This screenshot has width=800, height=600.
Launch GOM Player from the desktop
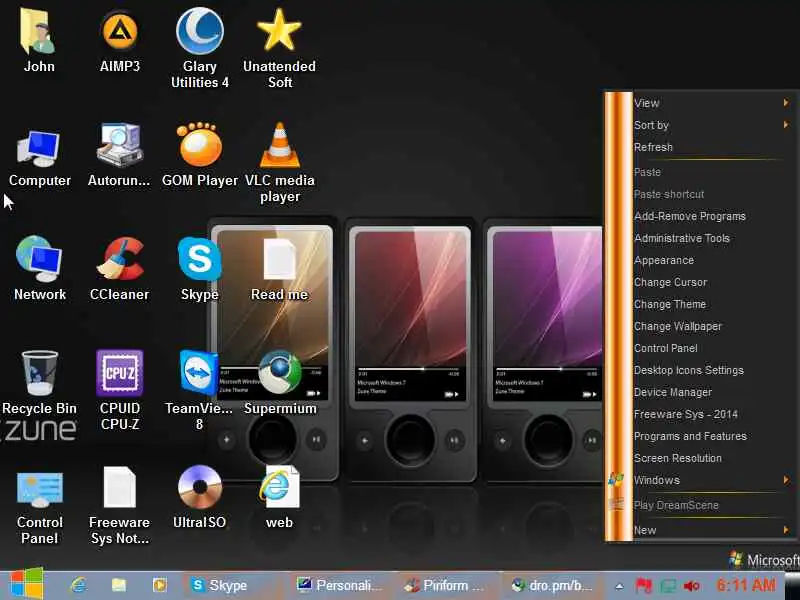199,146
